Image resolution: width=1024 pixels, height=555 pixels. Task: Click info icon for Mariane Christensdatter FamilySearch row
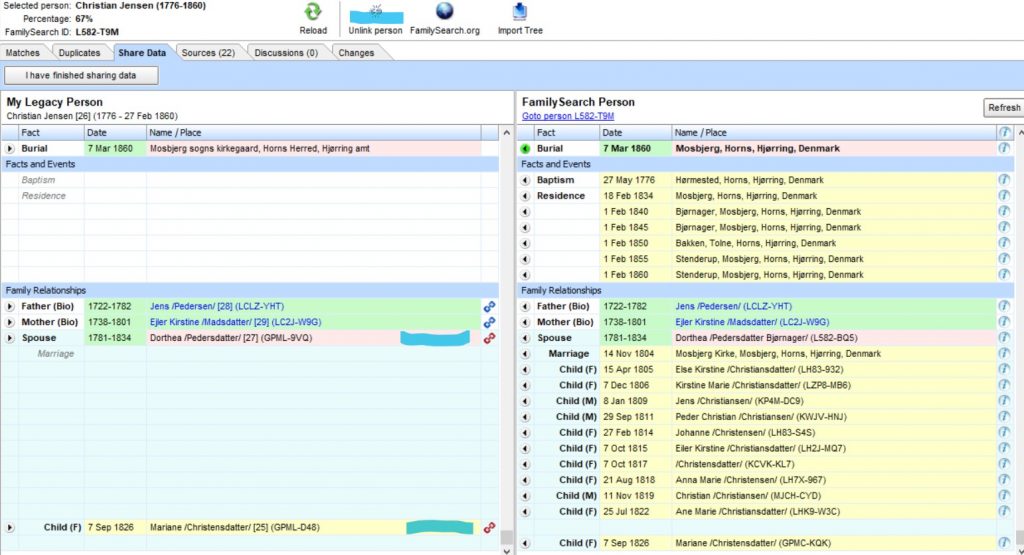(1004, 543)
